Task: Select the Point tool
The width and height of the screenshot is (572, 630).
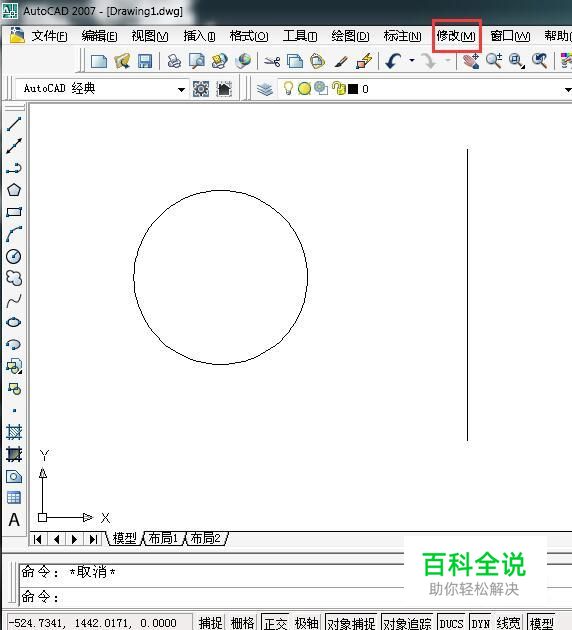Action: 14,411
